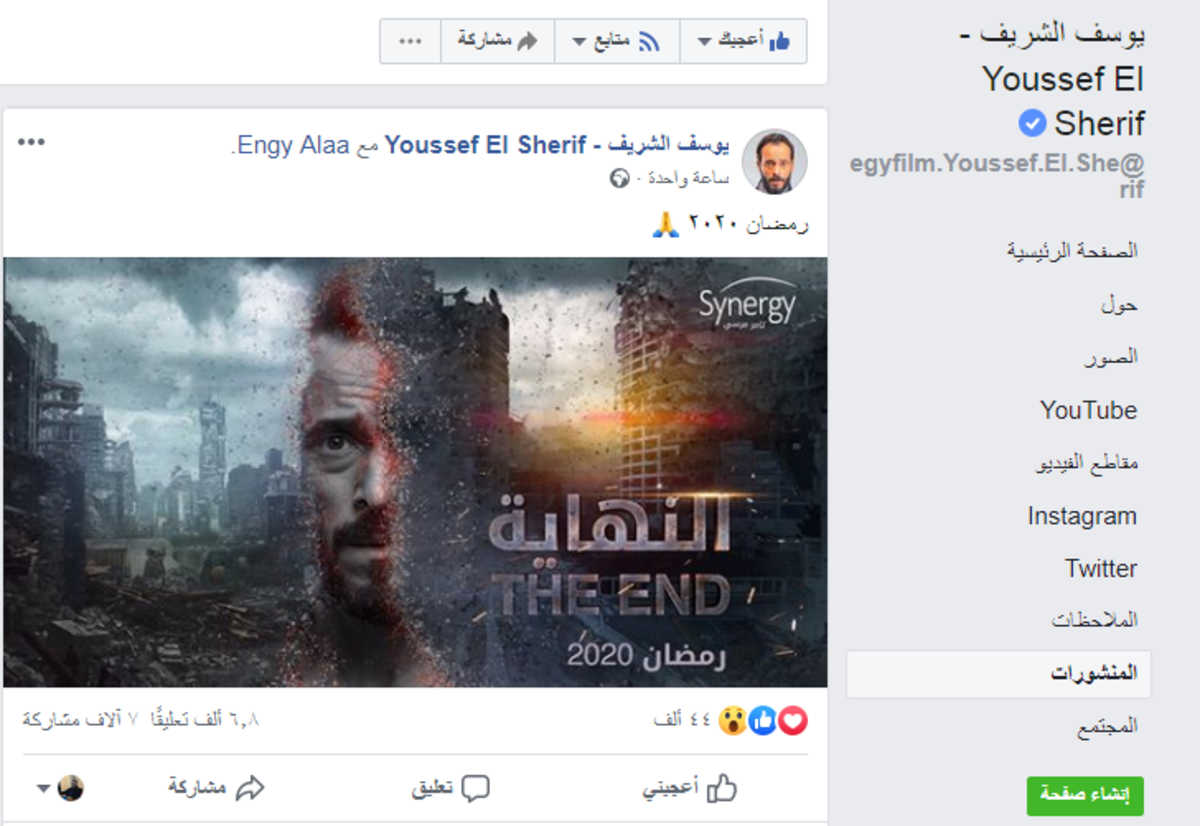The image size is (1200, 826).
Task: Select the المنشورات posts sidebar tab
Action: pyautogui.click(x=998, y=674)
